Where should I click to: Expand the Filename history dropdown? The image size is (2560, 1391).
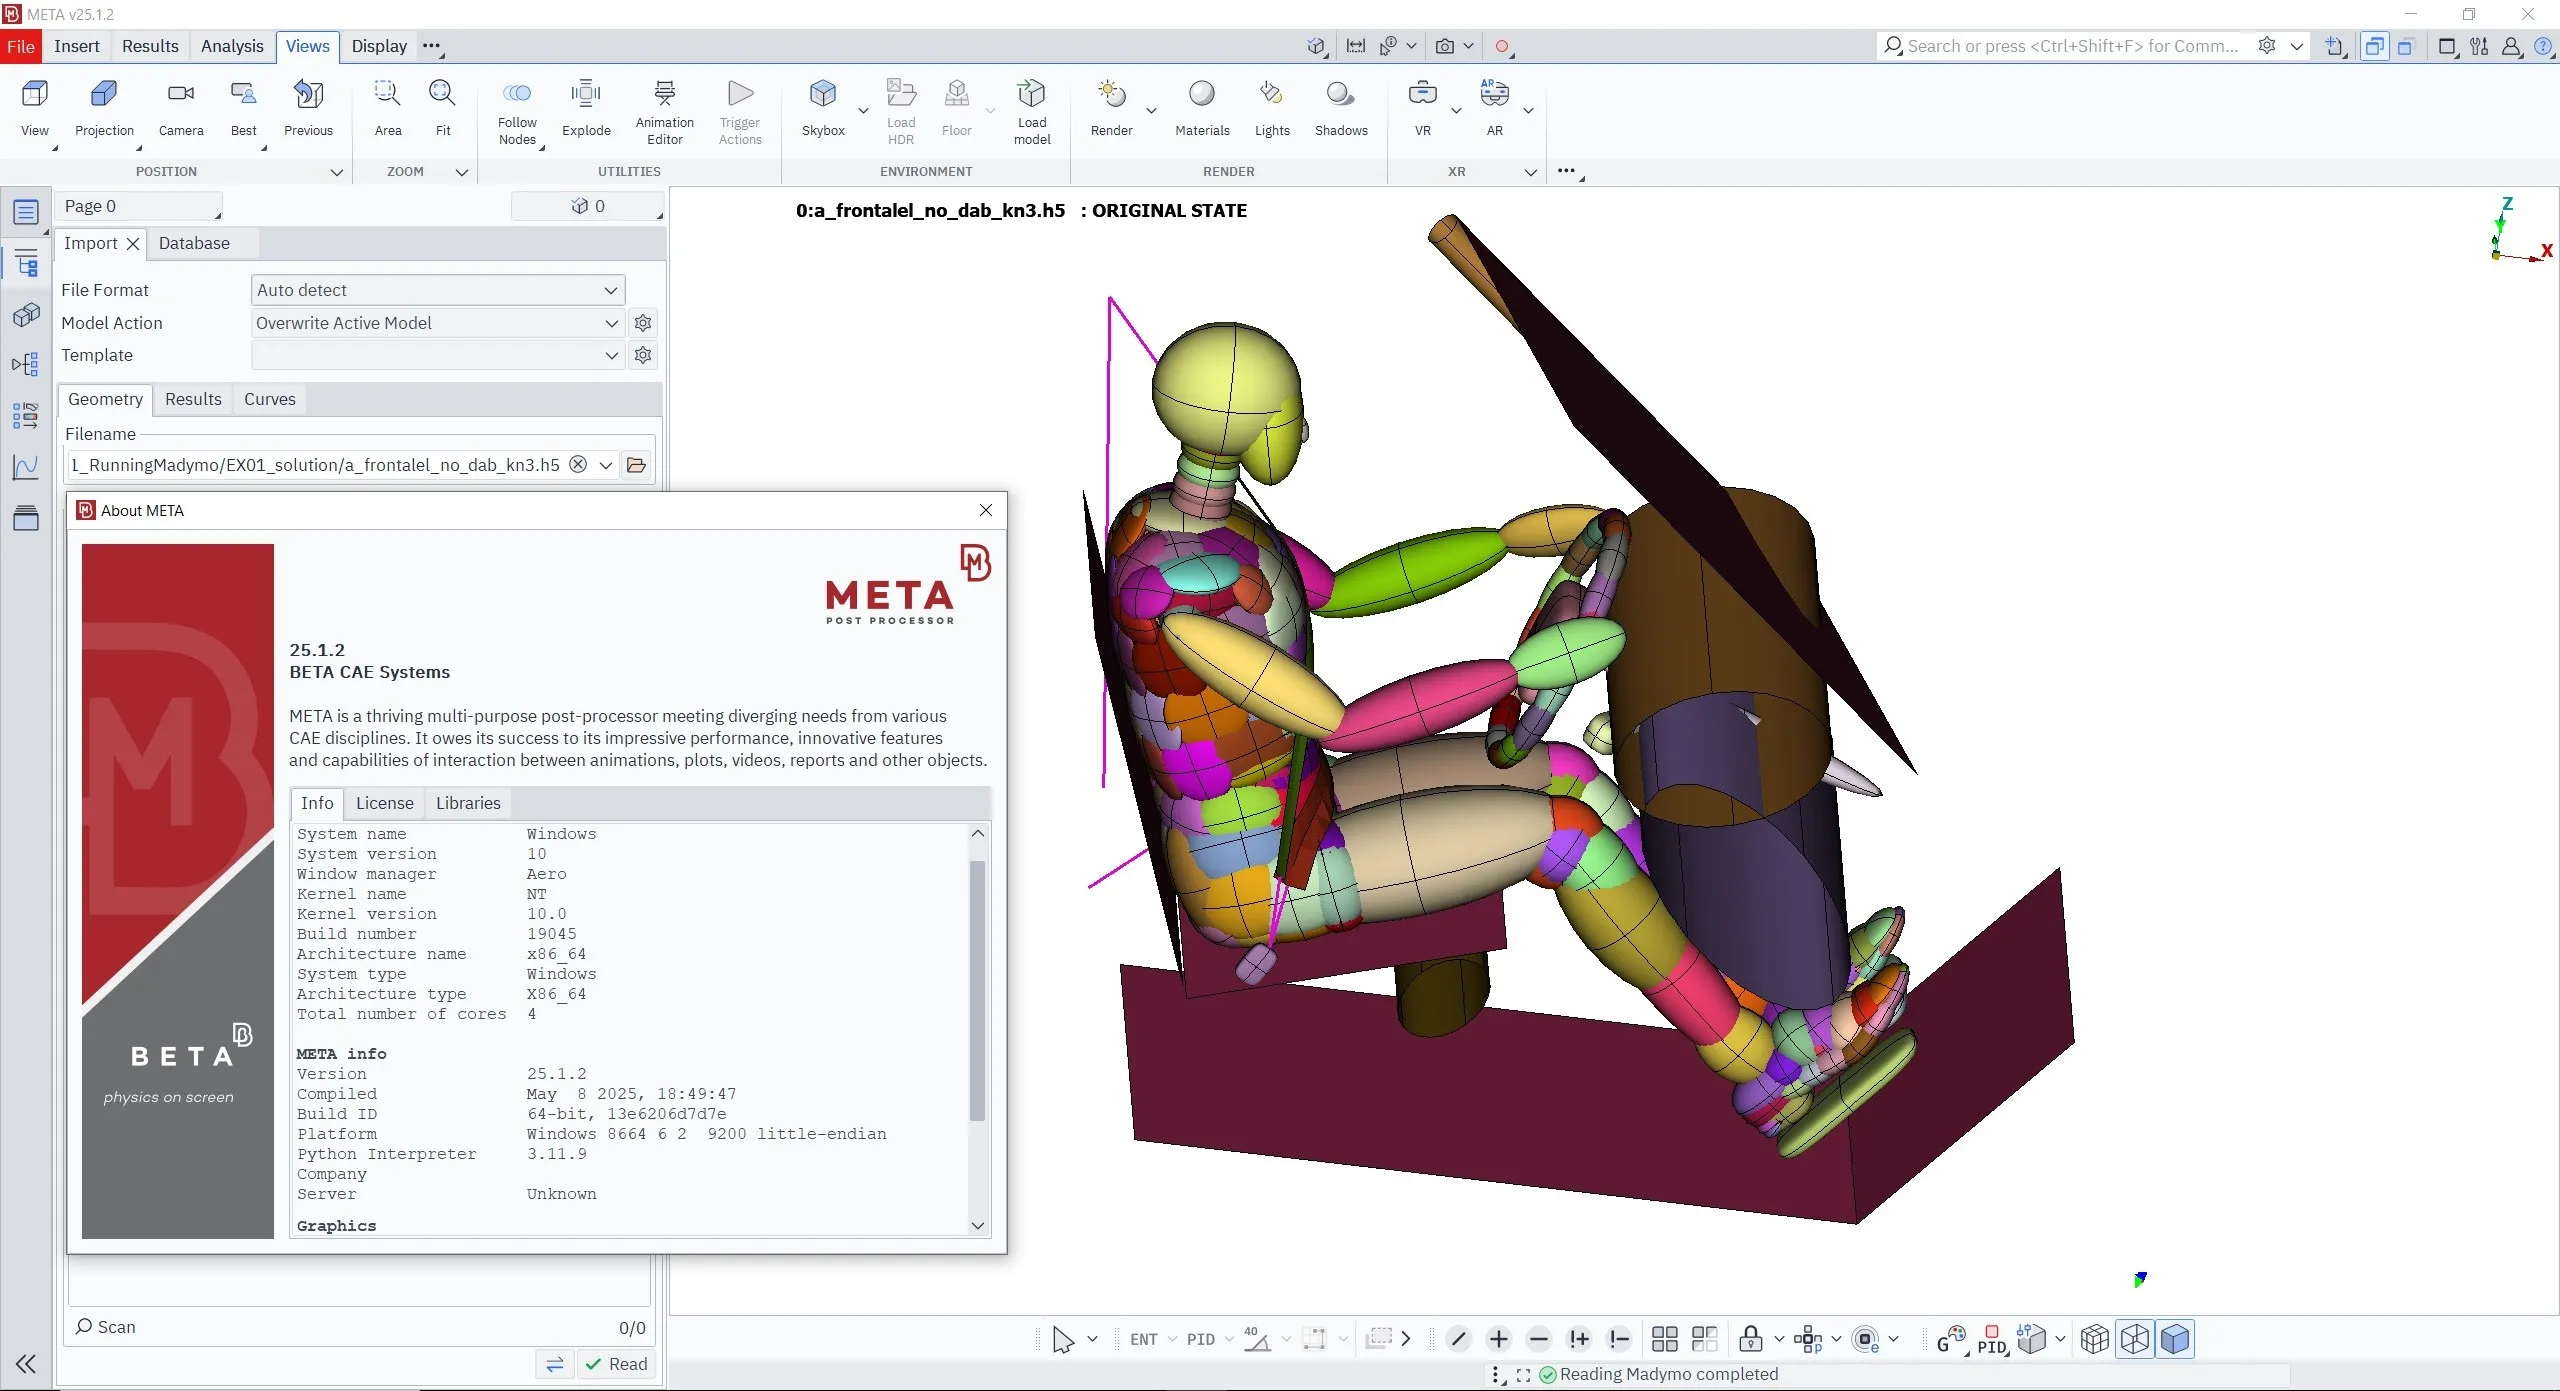pyautogui.click(x=606, y=465)
